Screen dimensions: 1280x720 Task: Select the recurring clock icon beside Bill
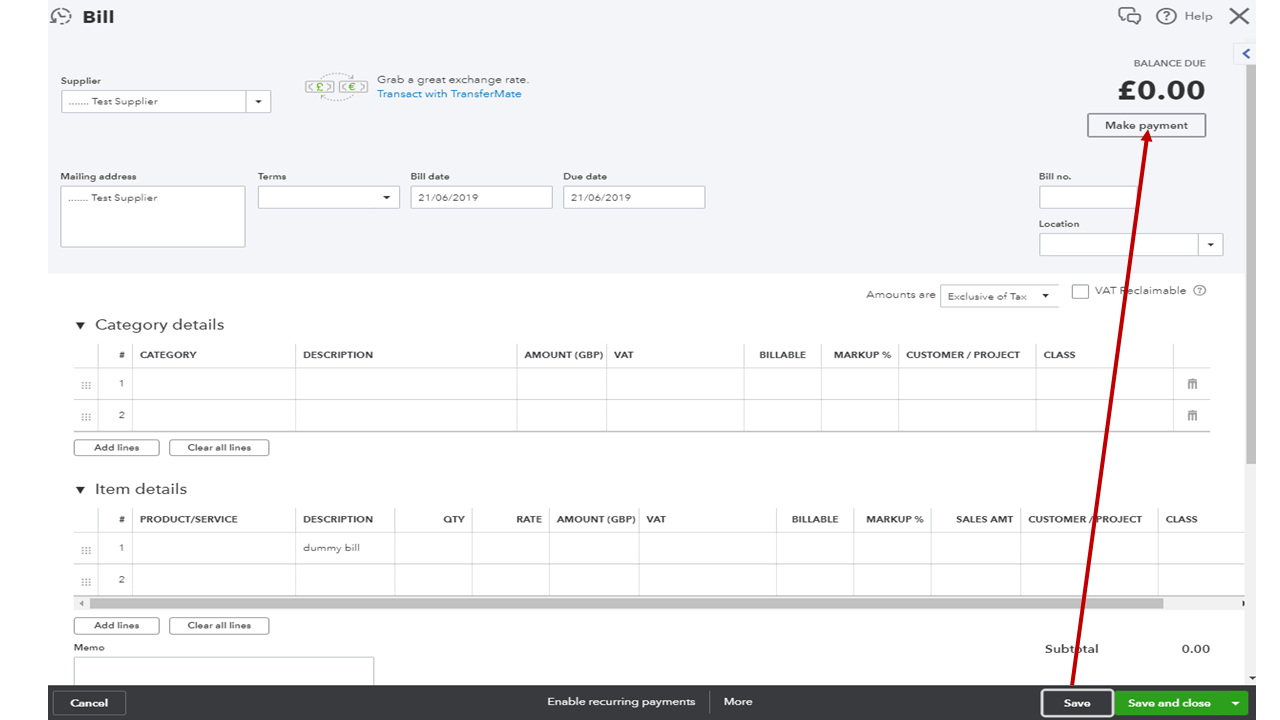60,16
